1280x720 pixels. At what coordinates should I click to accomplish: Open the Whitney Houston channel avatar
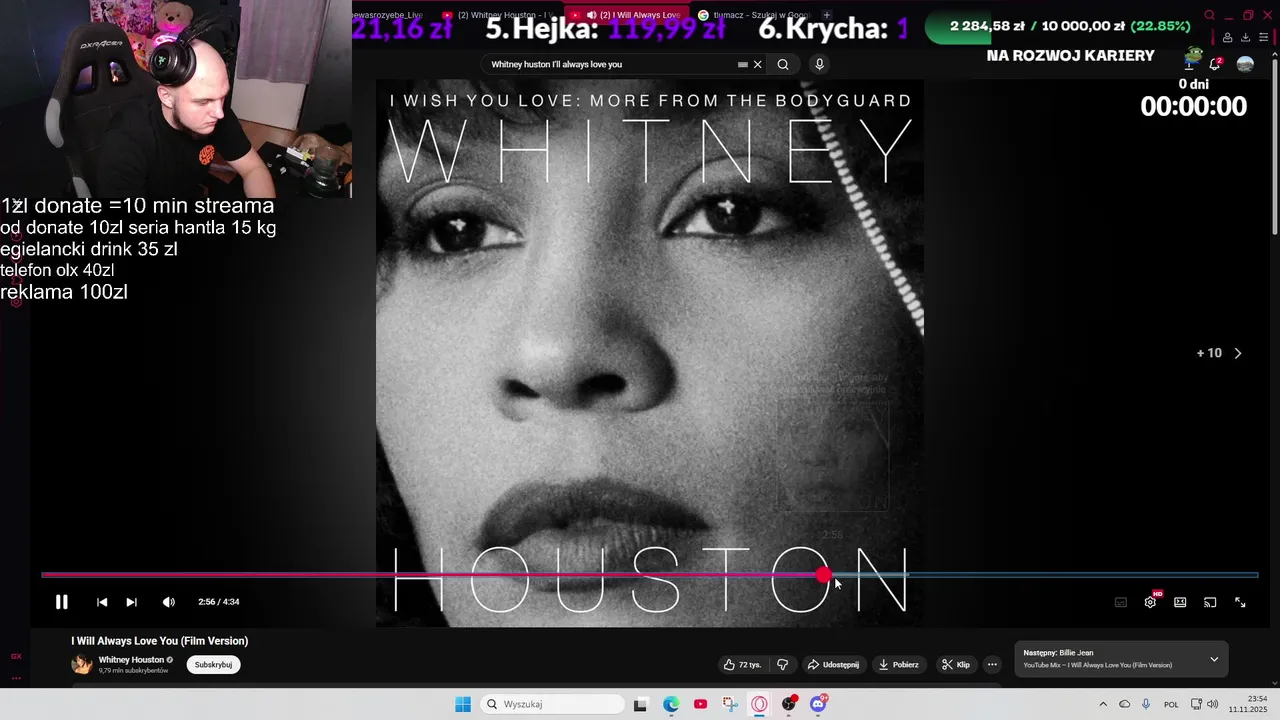click(82, 664)
